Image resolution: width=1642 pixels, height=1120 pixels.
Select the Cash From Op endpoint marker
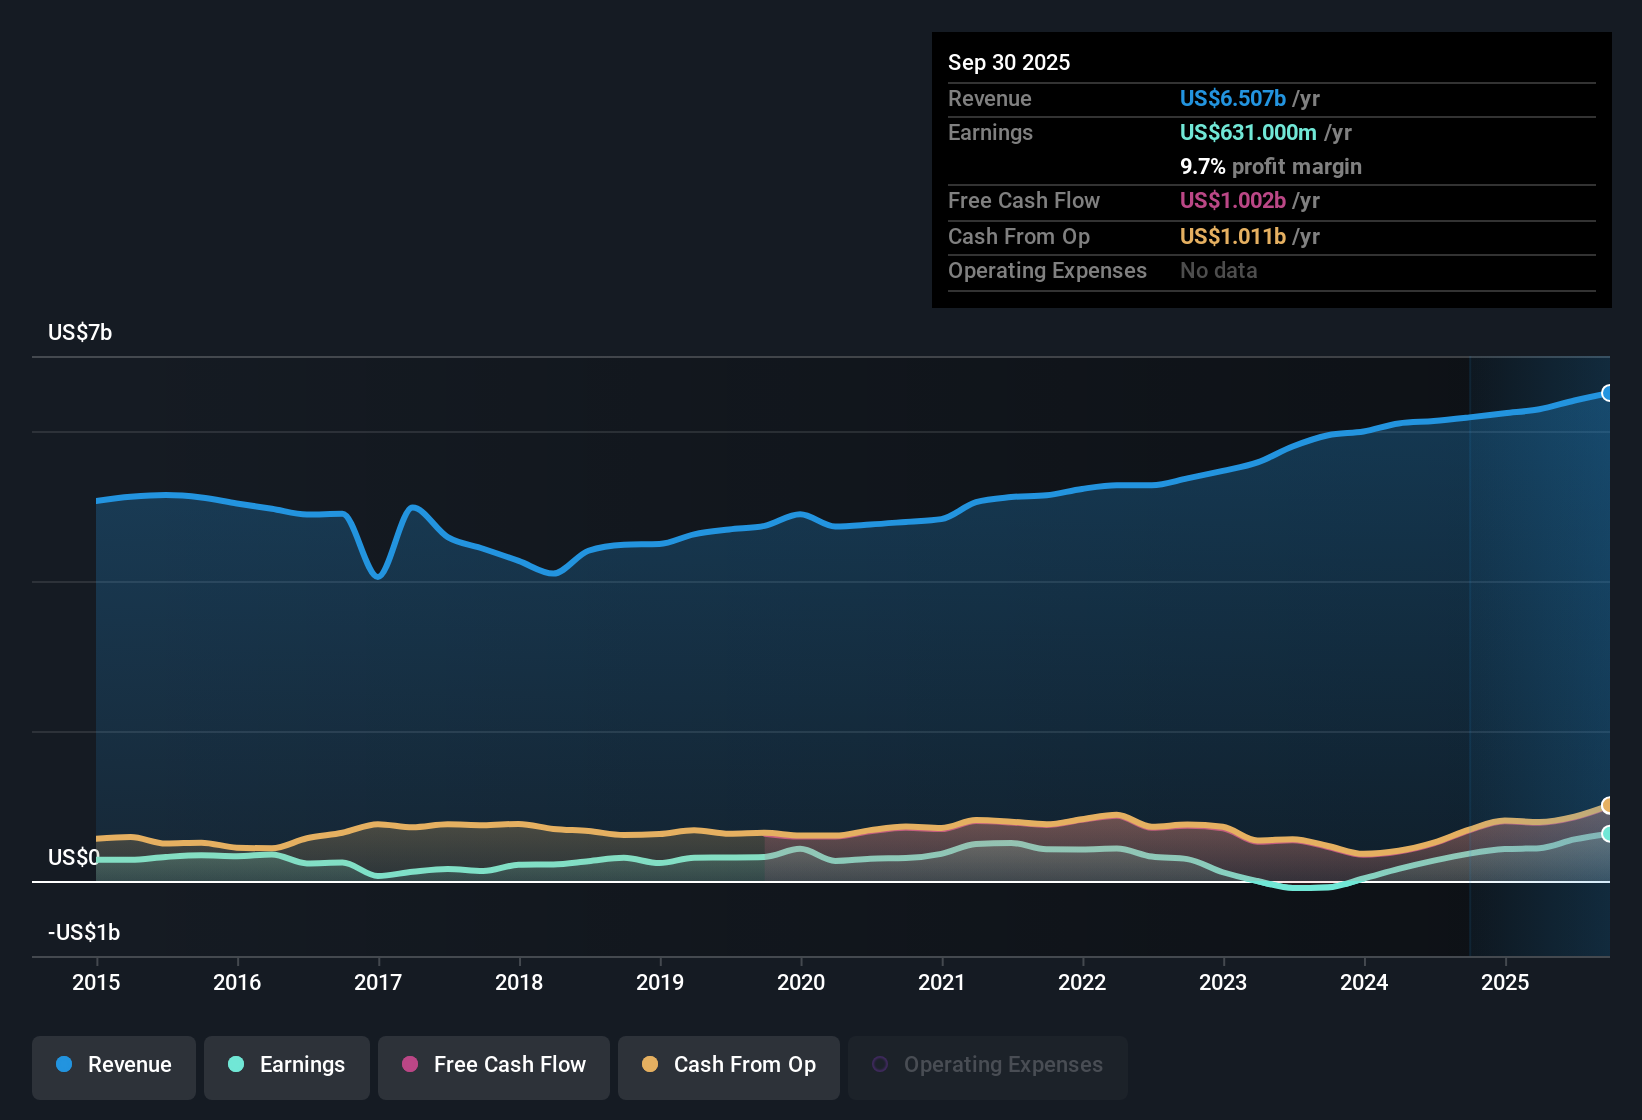point(1608,804)
